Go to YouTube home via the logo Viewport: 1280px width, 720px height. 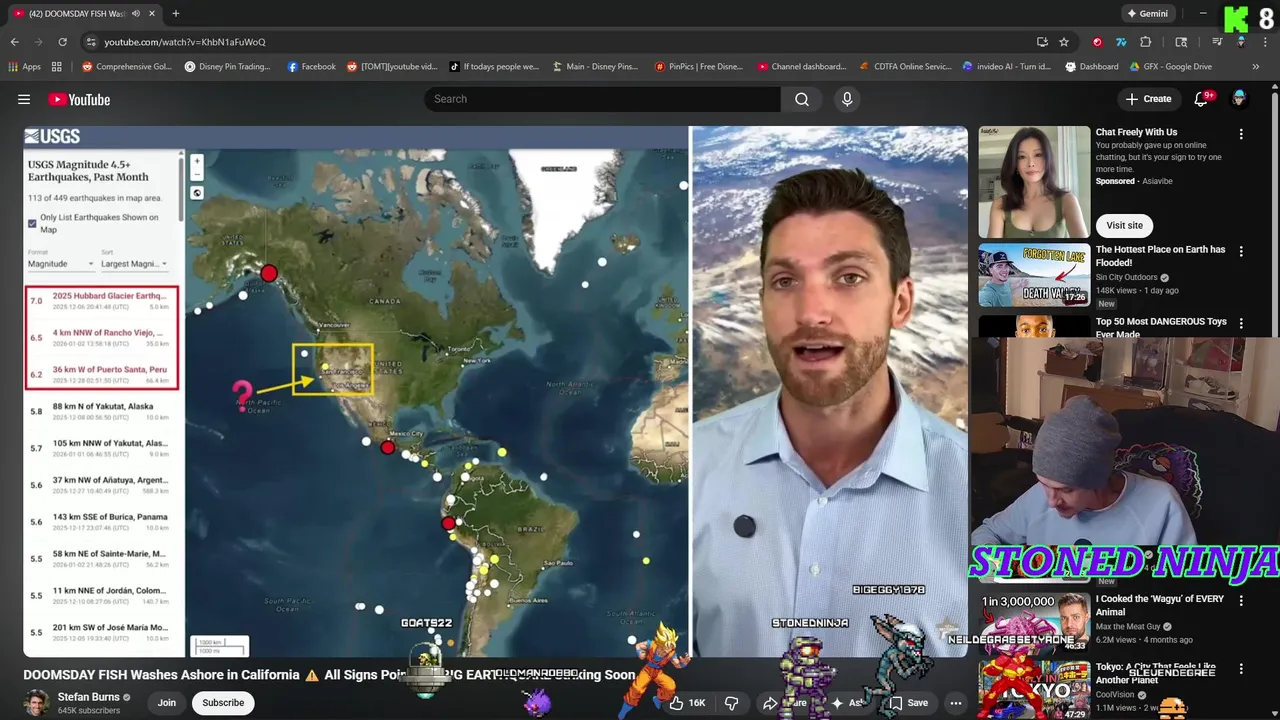click(x=79, y=99)
